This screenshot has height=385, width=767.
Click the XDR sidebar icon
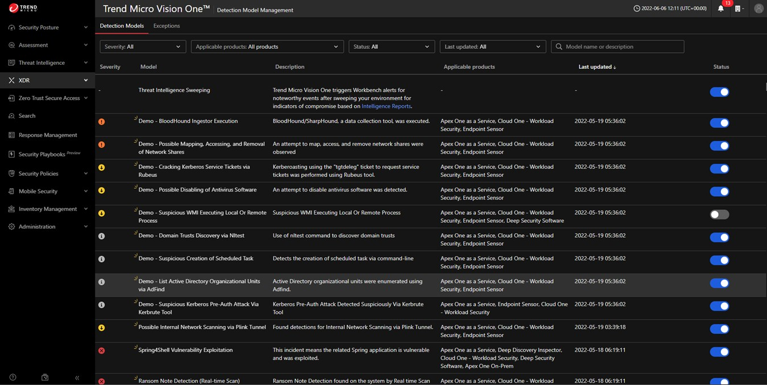click(11, 80)
